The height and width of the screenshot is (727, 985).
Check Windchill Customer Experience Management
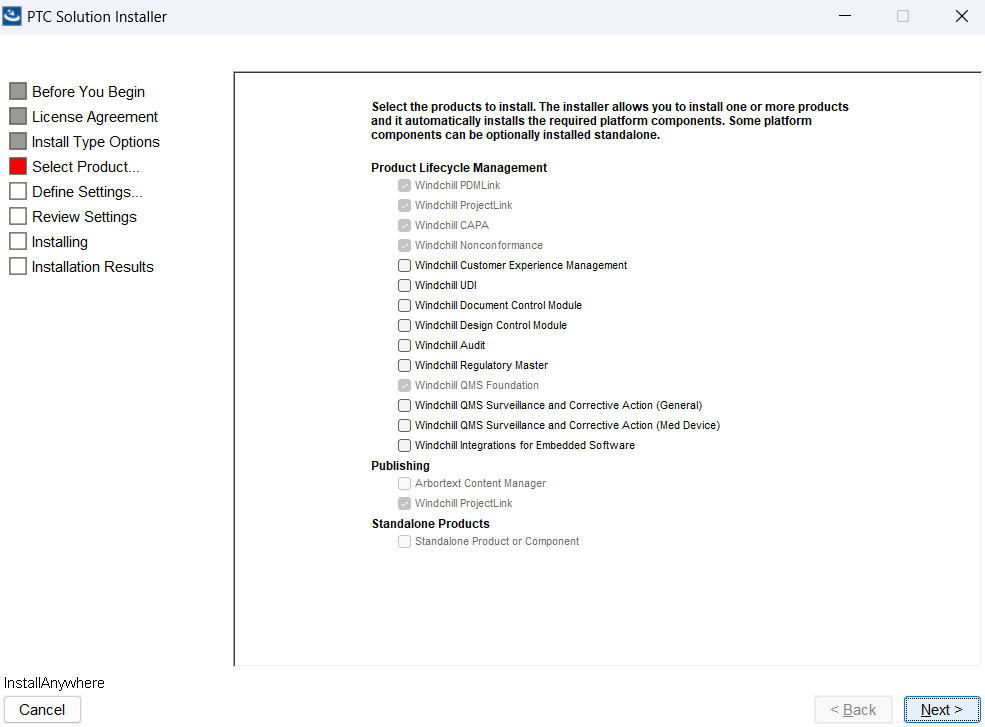click(x=405, y=266)
